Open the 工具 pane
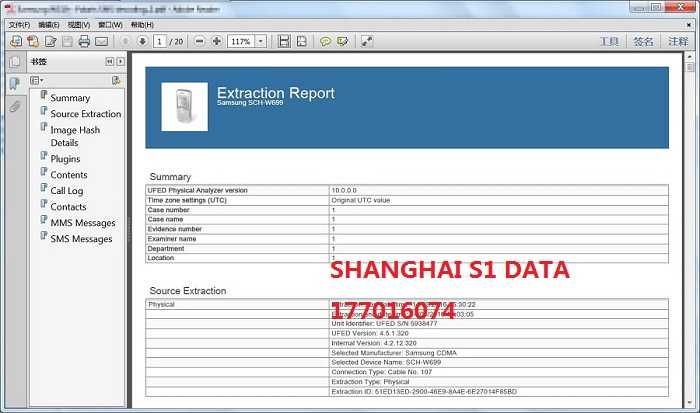The width and height of the screenshot is (700, 413). pos(608,42)
